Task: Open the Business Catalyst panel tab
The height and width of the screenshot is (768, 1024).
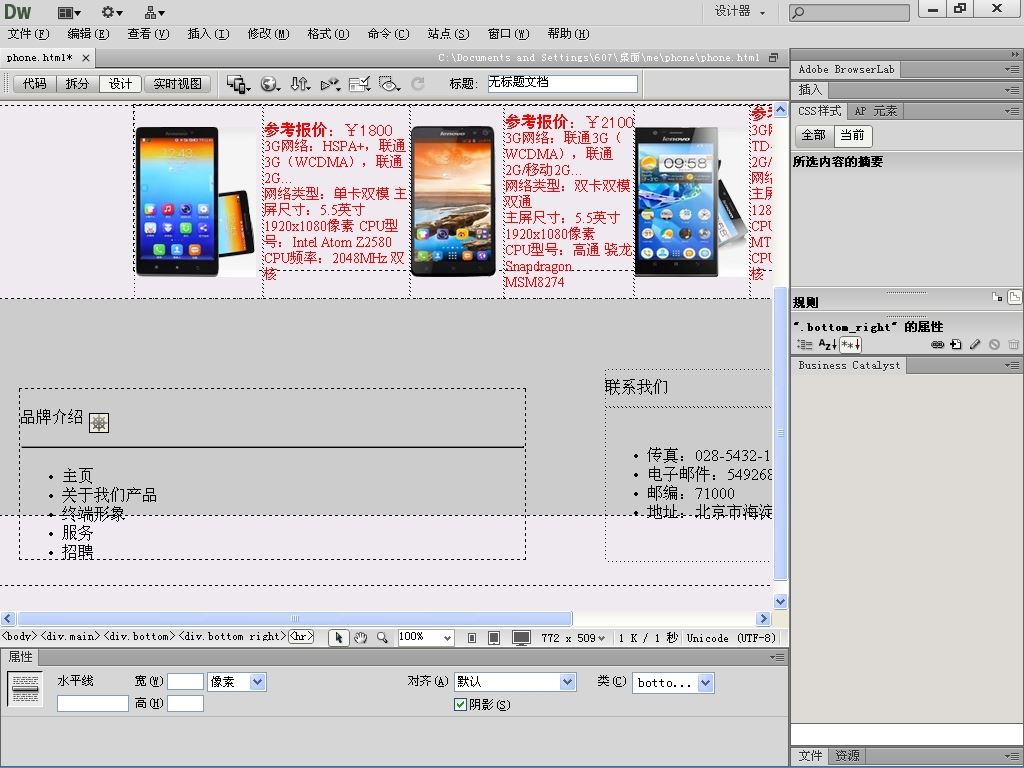Action: 849,366
